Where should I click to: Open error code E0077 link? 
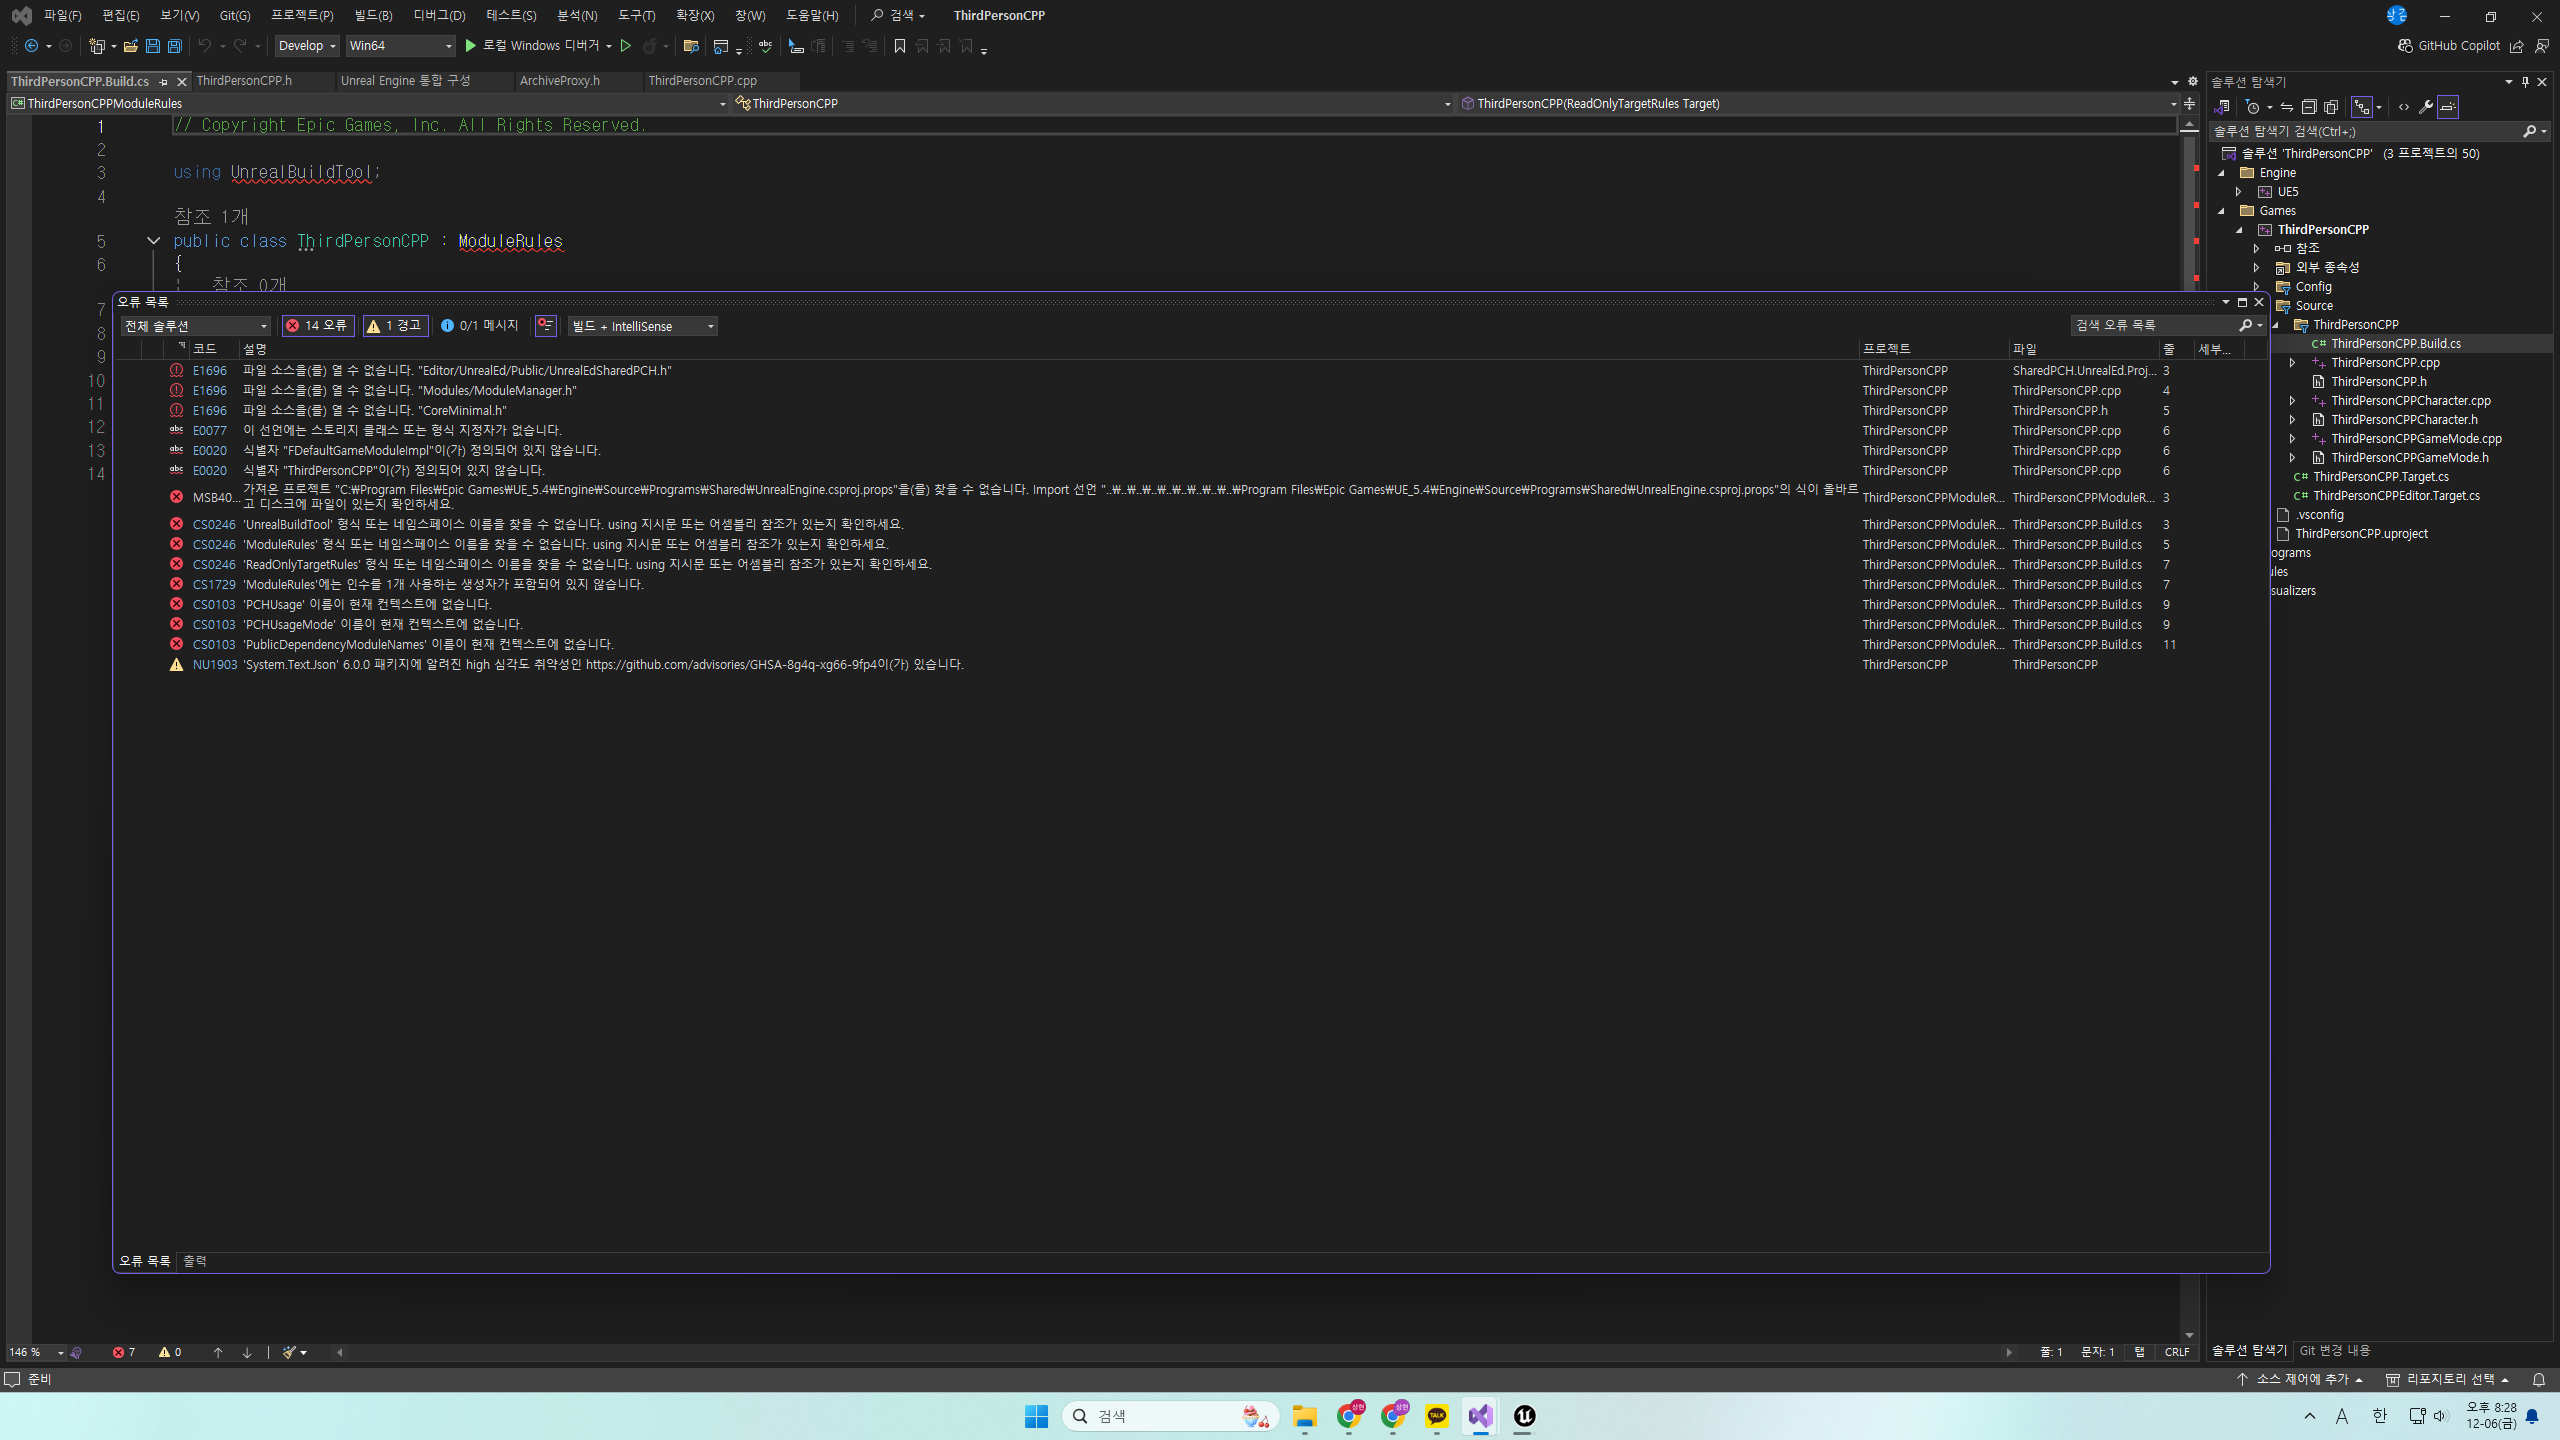210,431
